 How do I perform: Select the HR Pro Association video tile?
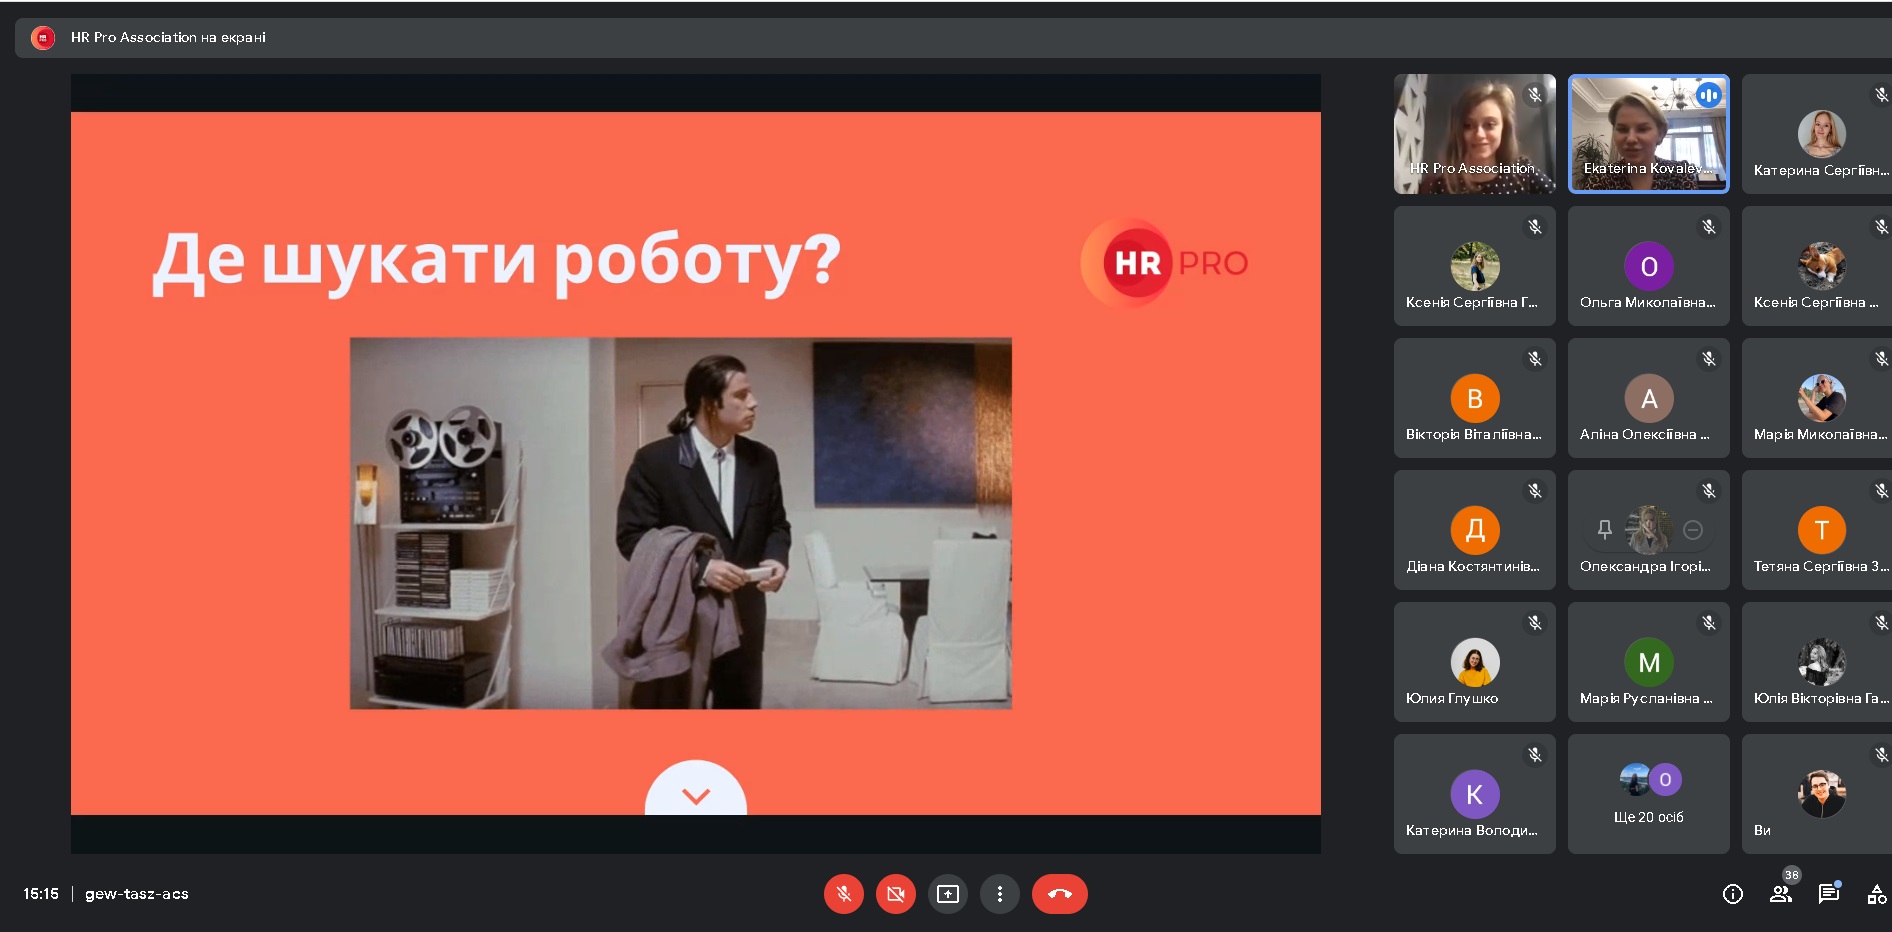(1474, 134)
